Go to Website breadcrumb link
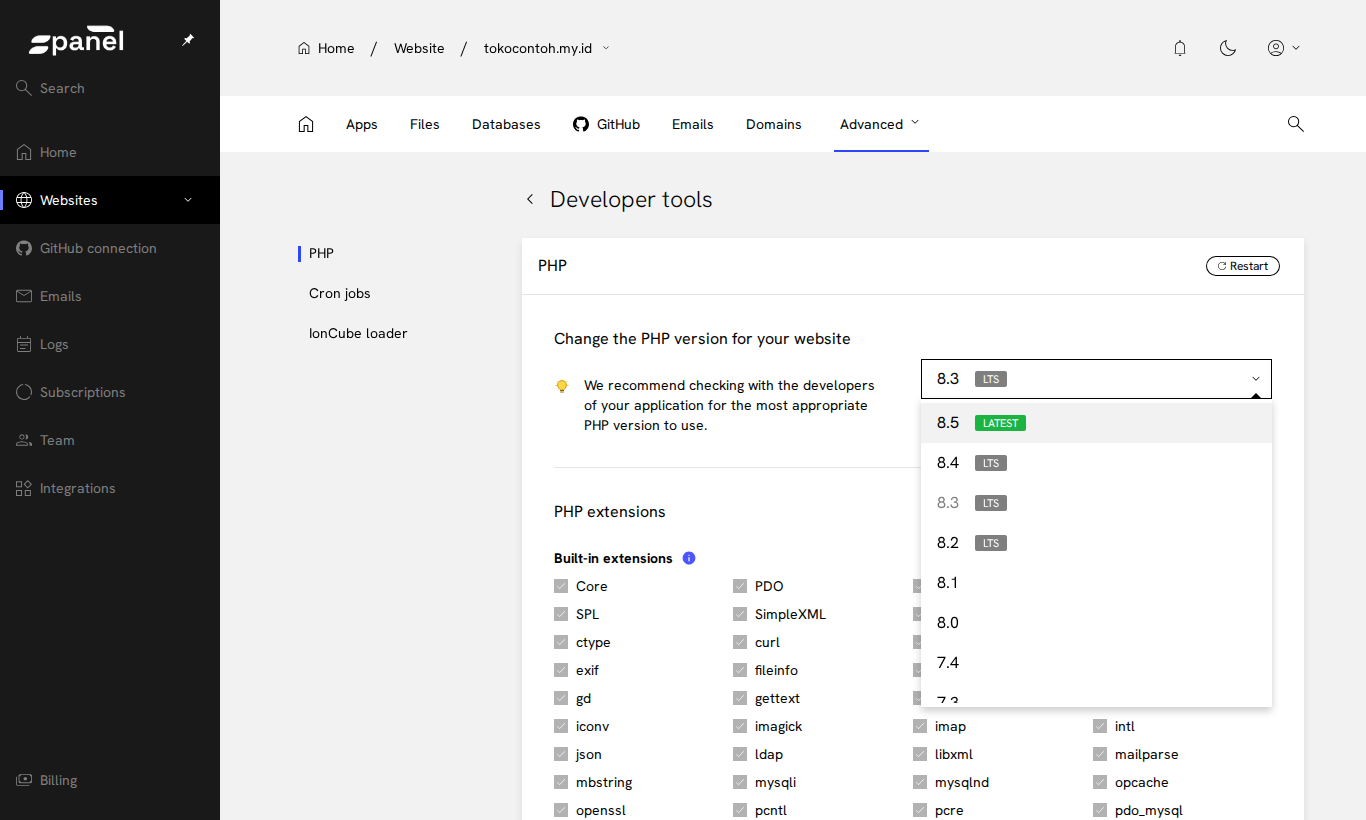Screen dimensions: 1366x820 419,48
